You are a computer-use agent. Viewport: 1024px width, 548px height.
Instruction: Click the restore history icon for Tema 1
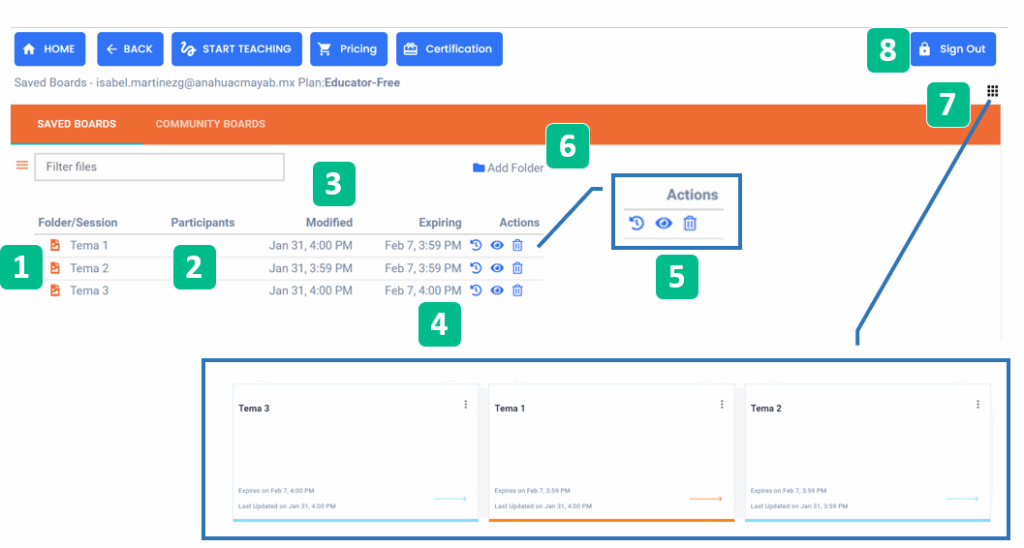[476, 245]
